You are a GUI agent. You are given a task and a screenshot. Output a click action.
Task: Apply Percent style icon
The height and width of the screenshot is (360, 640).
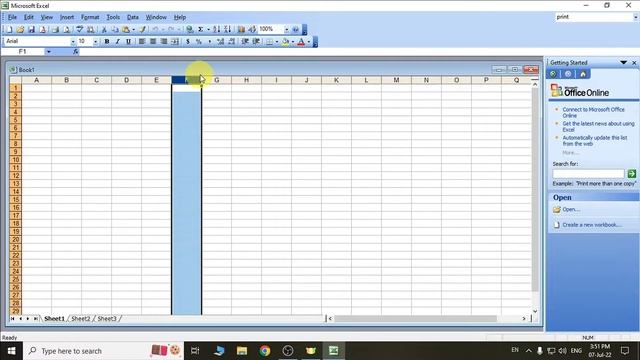199,41
